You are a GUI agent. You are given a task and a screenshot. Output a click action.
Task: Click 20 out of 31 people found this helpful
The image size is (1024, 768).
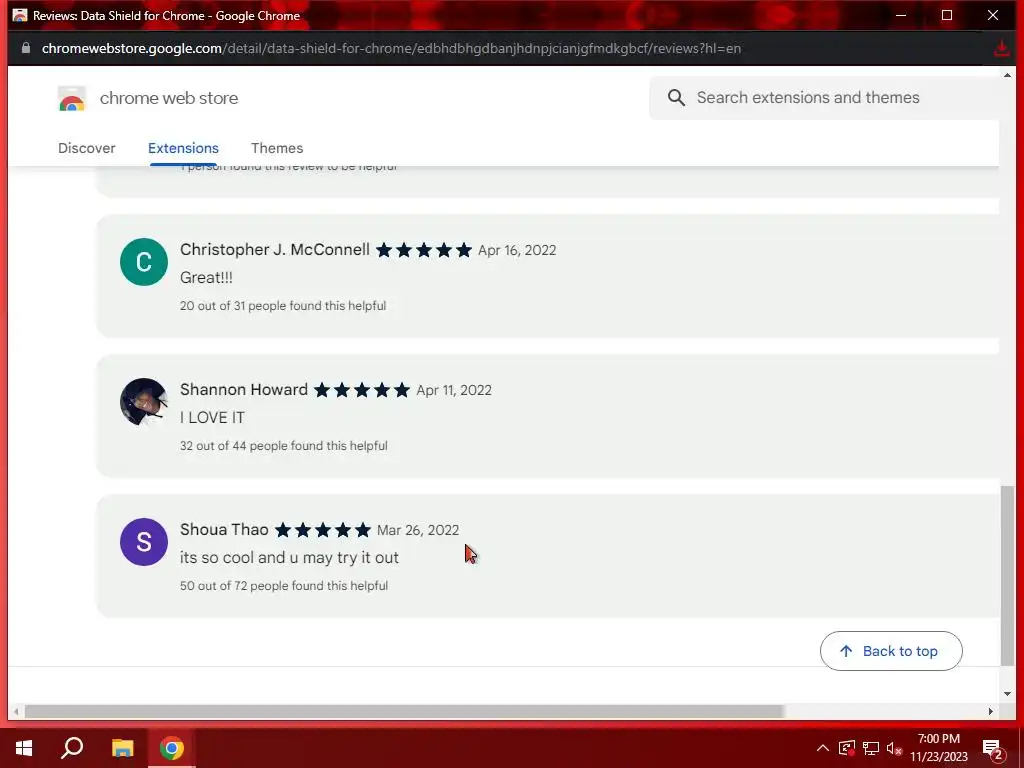(283, 306)
